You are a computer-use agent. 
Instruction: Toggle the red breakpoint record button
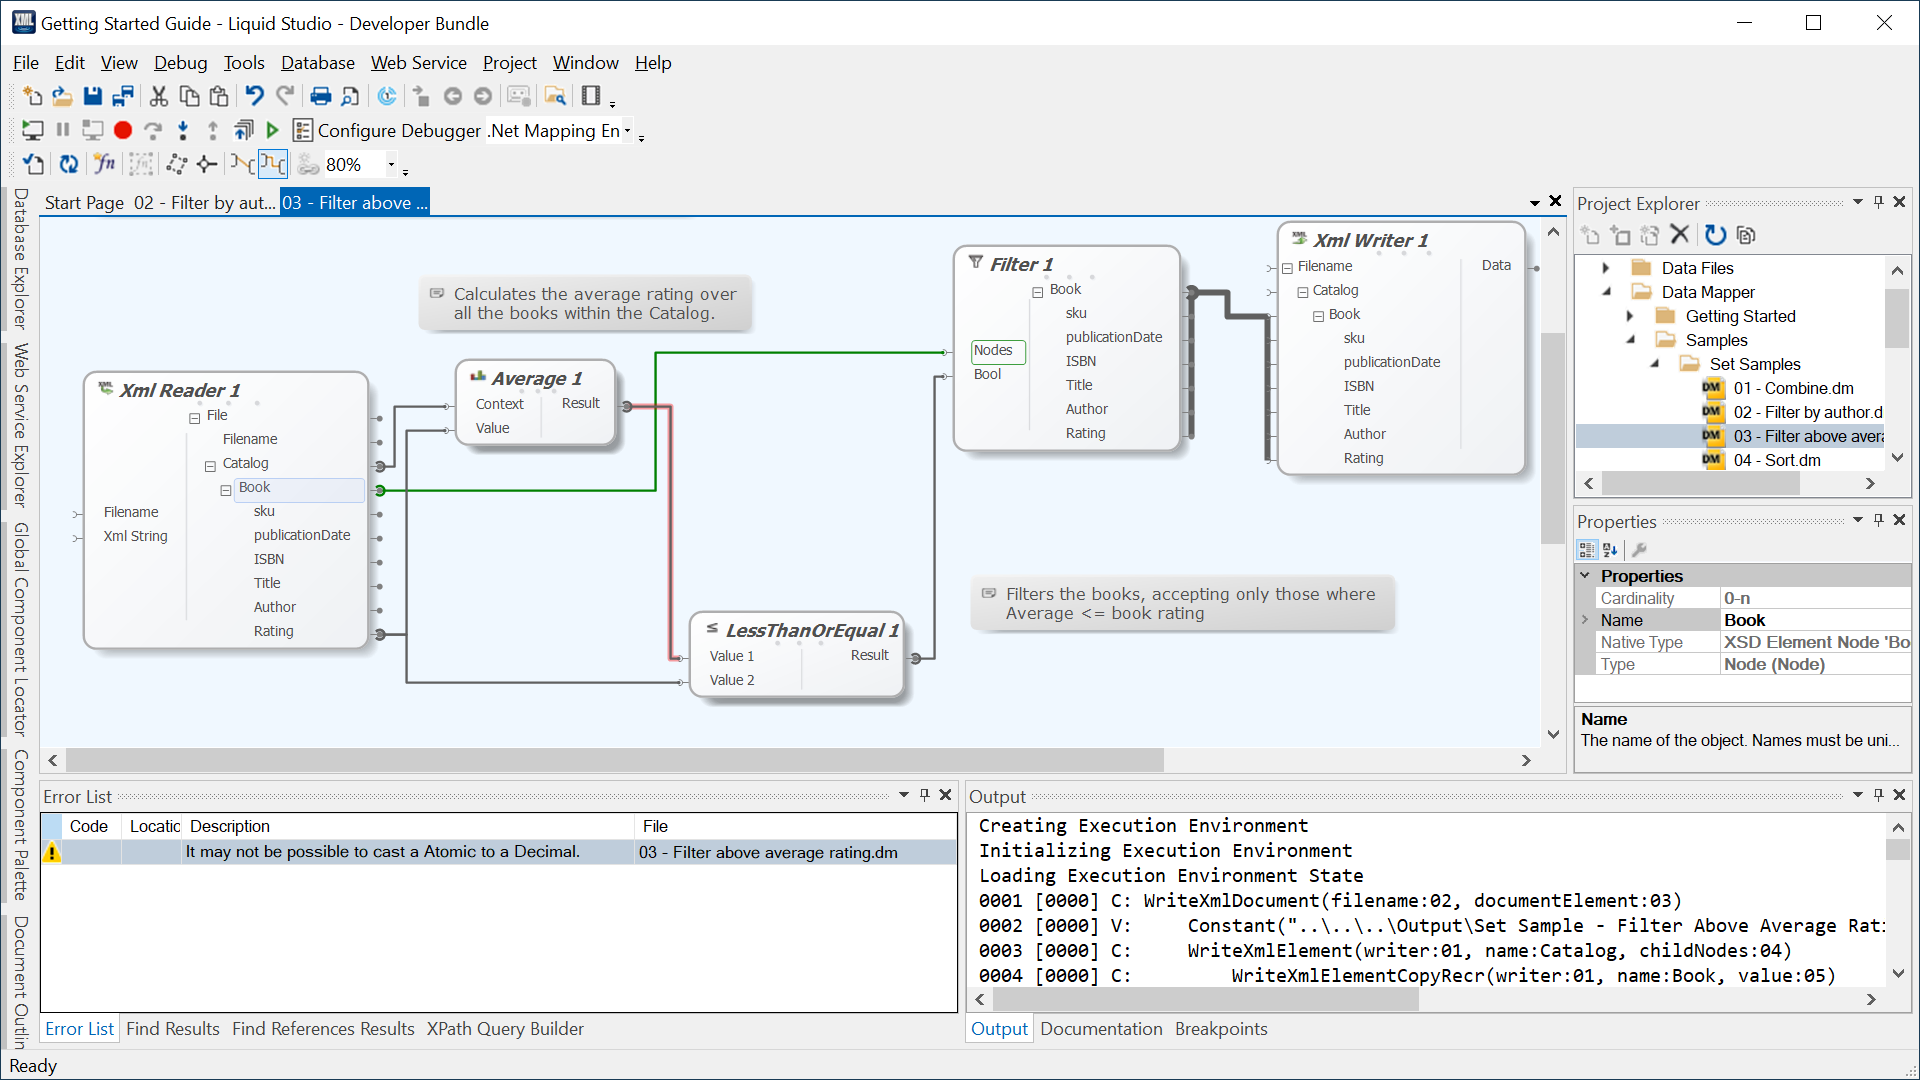point(123,130)
